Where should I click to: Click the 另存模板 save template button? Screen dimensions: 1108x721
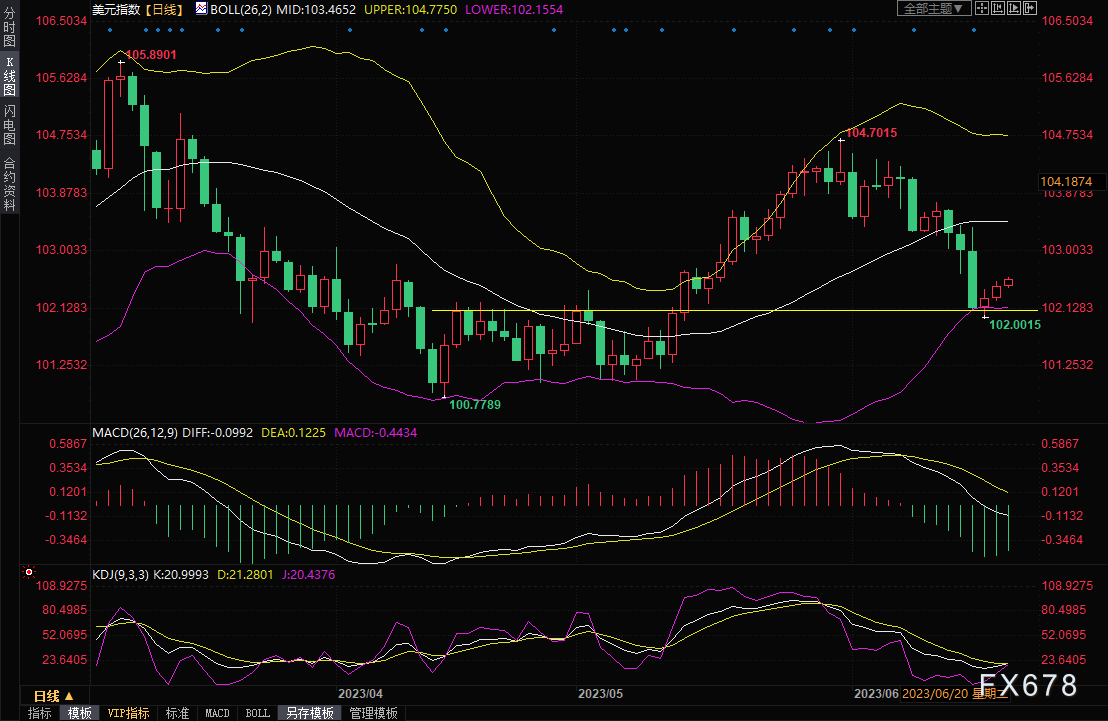pyautogui.click(x=310, y=713)
